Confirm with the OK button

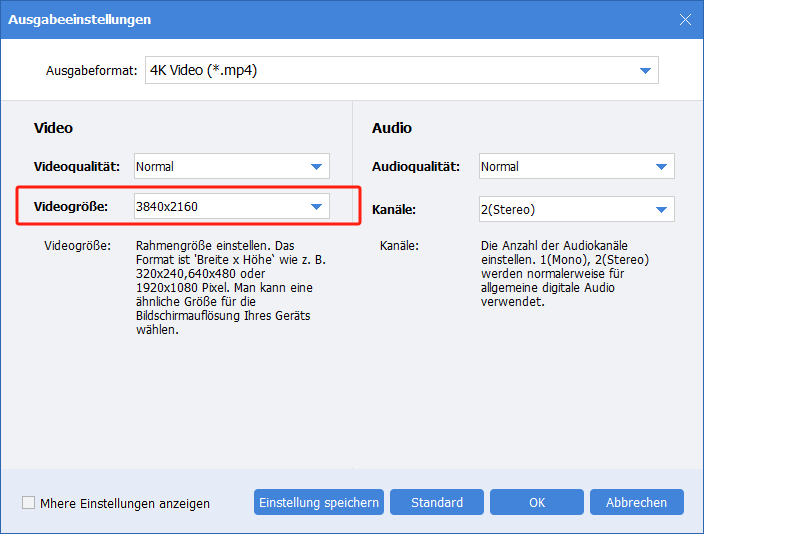click(x=537, y=502)
